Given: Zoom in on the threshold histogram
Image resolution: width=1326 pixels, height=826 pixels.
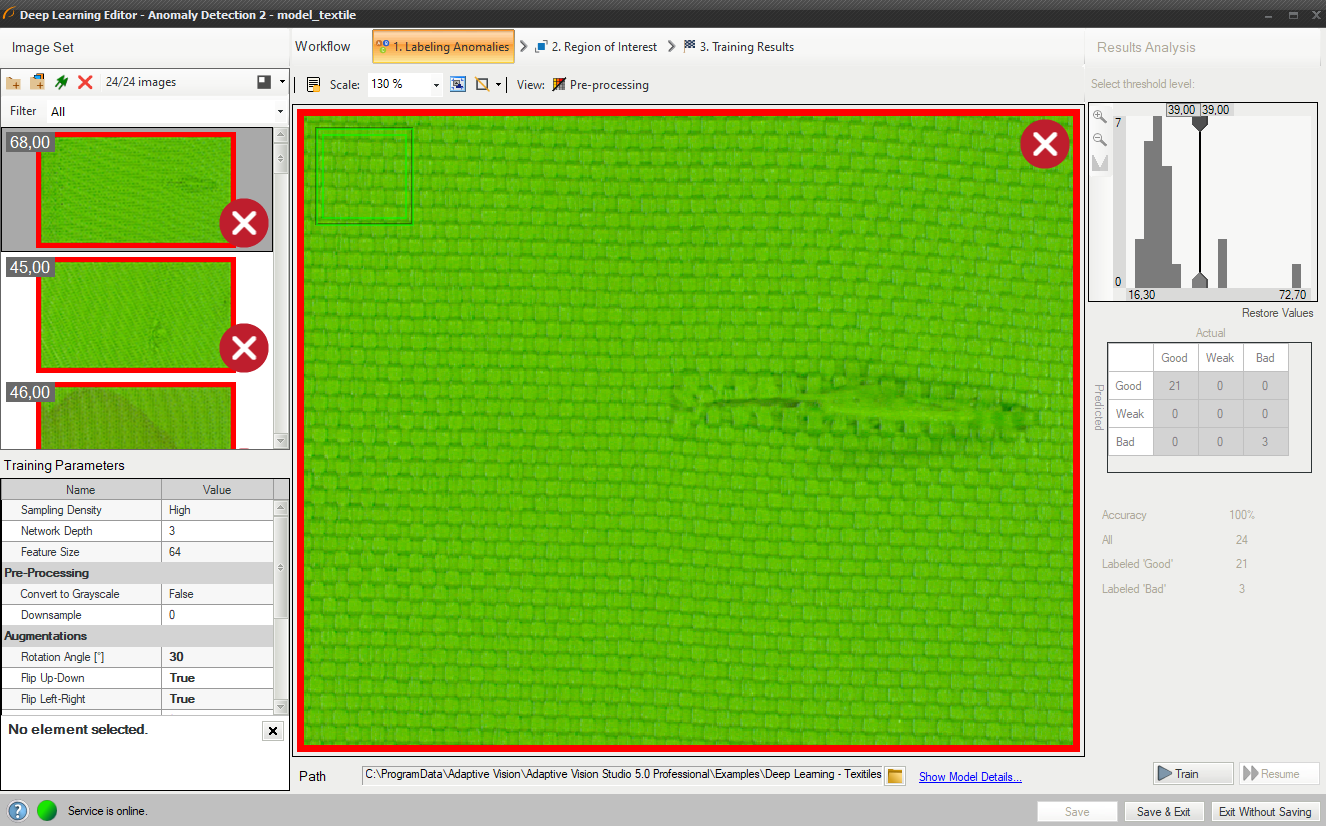Looking at the screenshot, I should (x=1100, y=117).
